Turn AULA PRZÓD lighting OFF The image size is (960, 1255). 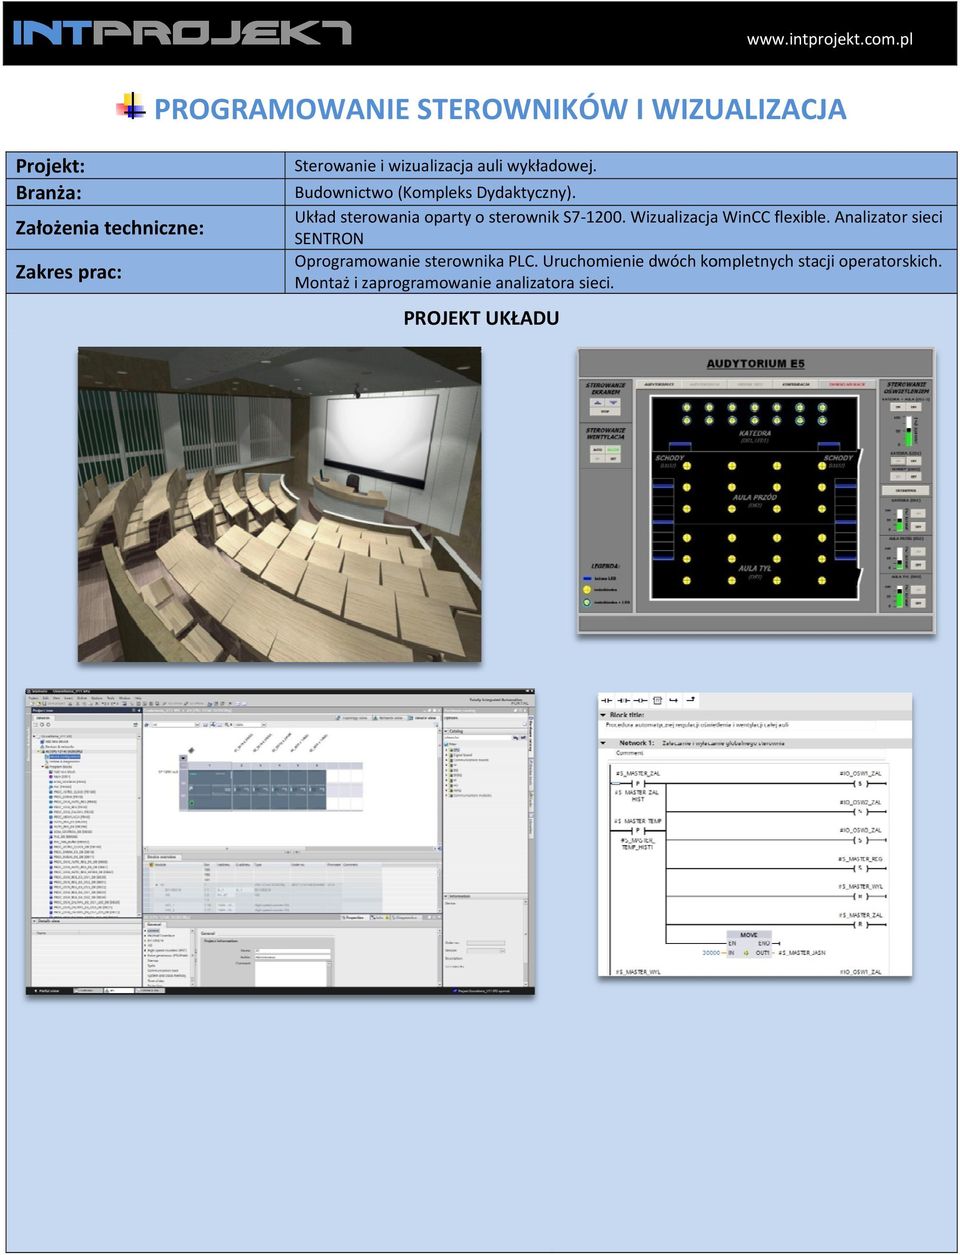[918, 564]
